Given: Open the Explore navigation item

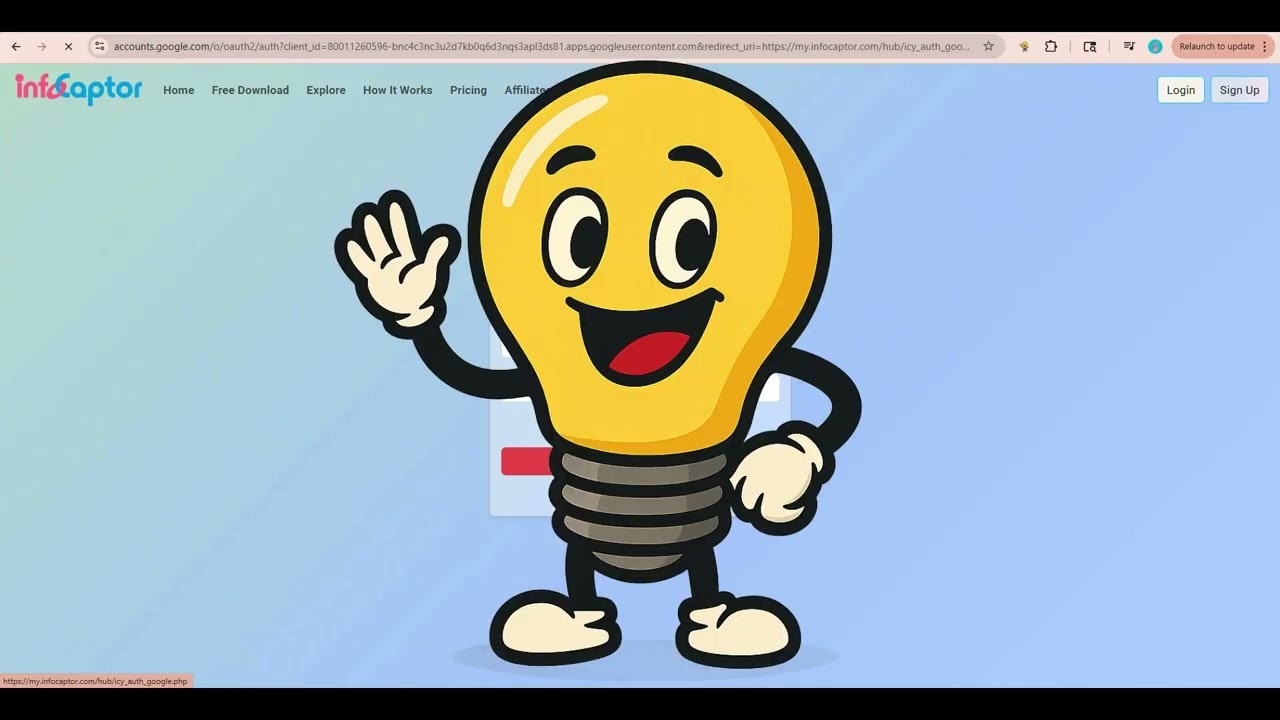Looking at the screenshot, I should point(325,90).
